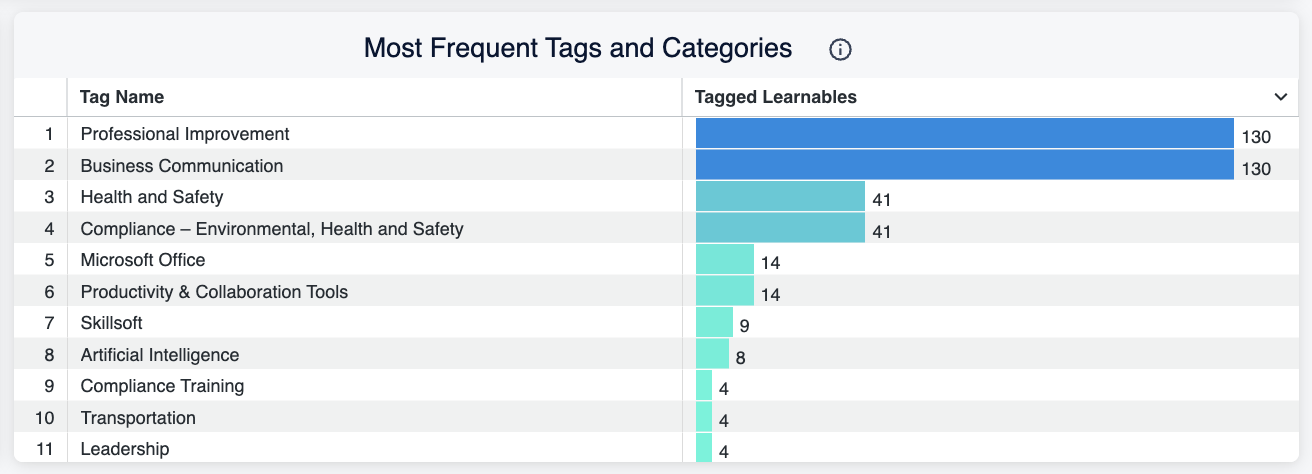The height and width of the screenshot is (474, 1312).
Task: Open Productivity & Collaboration Tools tag
Action: tap(214, 292)
